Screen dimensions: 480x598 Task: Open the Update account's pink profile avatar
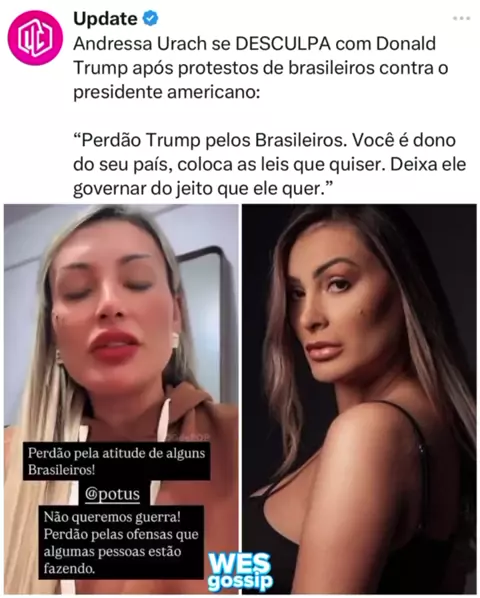coord(35,37)
